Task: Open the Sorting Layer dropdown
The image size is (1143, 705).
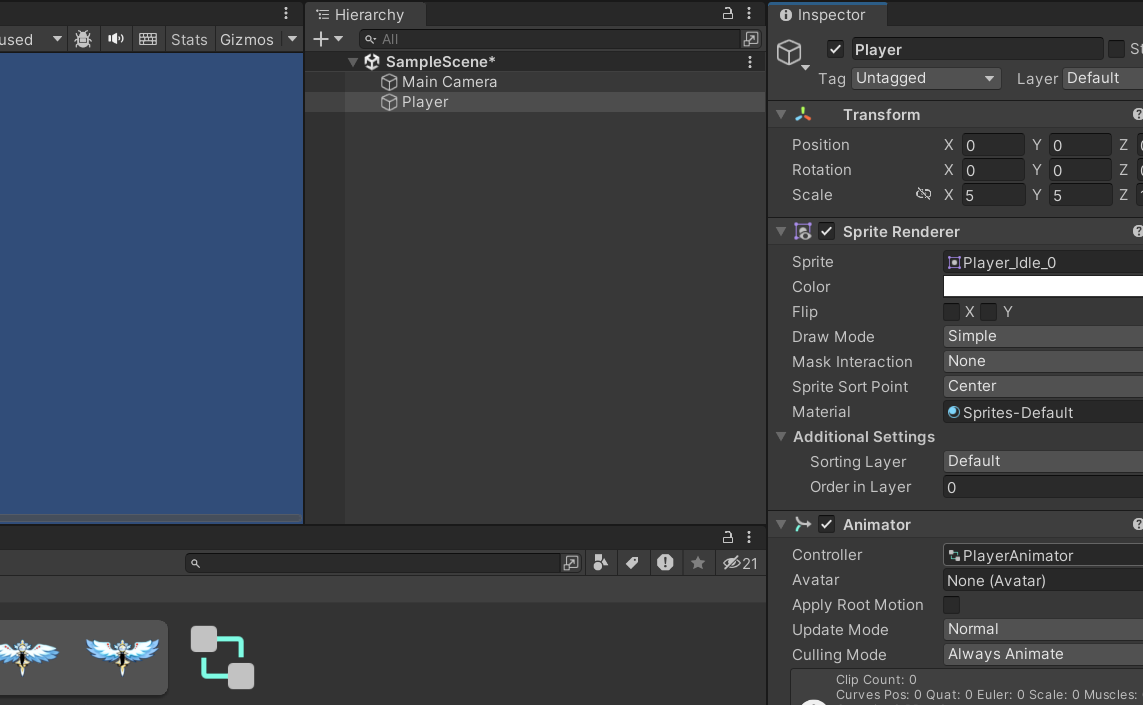Action: 1043,461
